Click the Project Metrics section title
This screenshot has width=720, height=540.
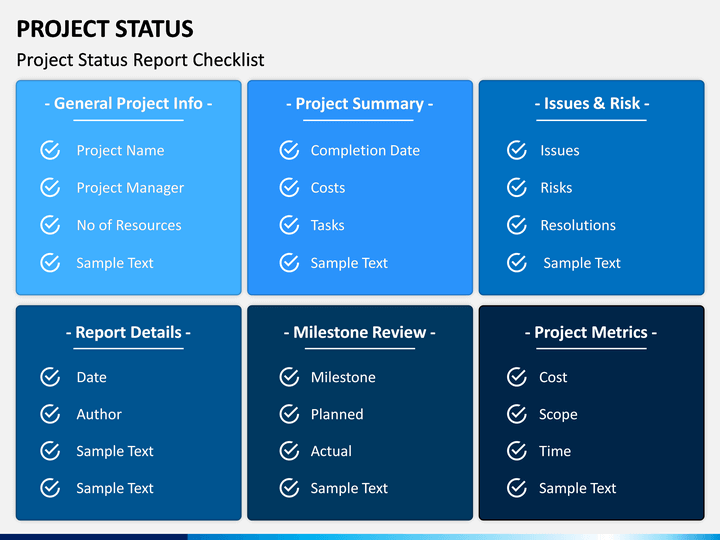(x=591, y=332)
